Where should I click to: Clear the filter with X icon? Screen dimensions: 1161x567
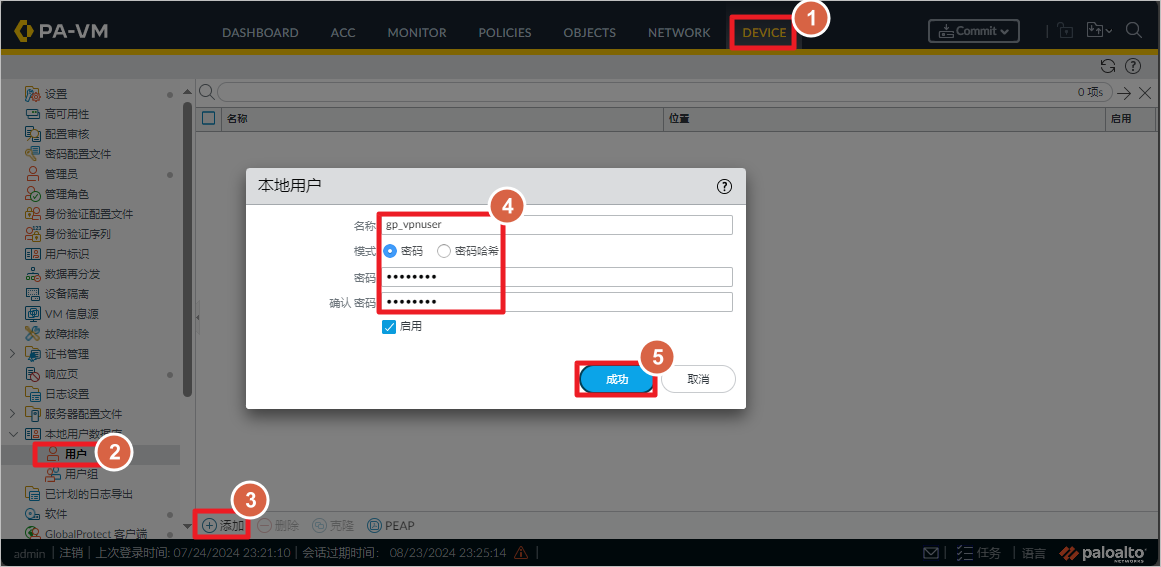coord(1145,93)
